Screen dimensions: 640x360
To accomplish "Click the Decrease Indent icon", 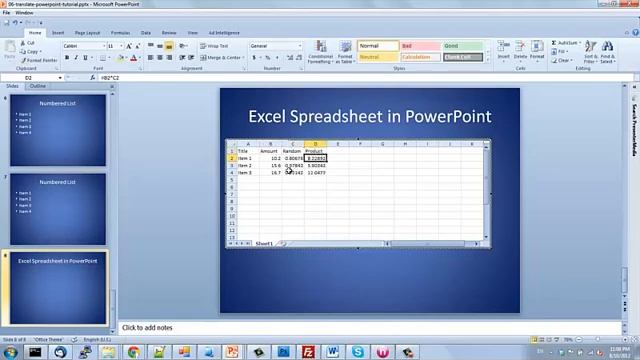I will click(182, 58).
